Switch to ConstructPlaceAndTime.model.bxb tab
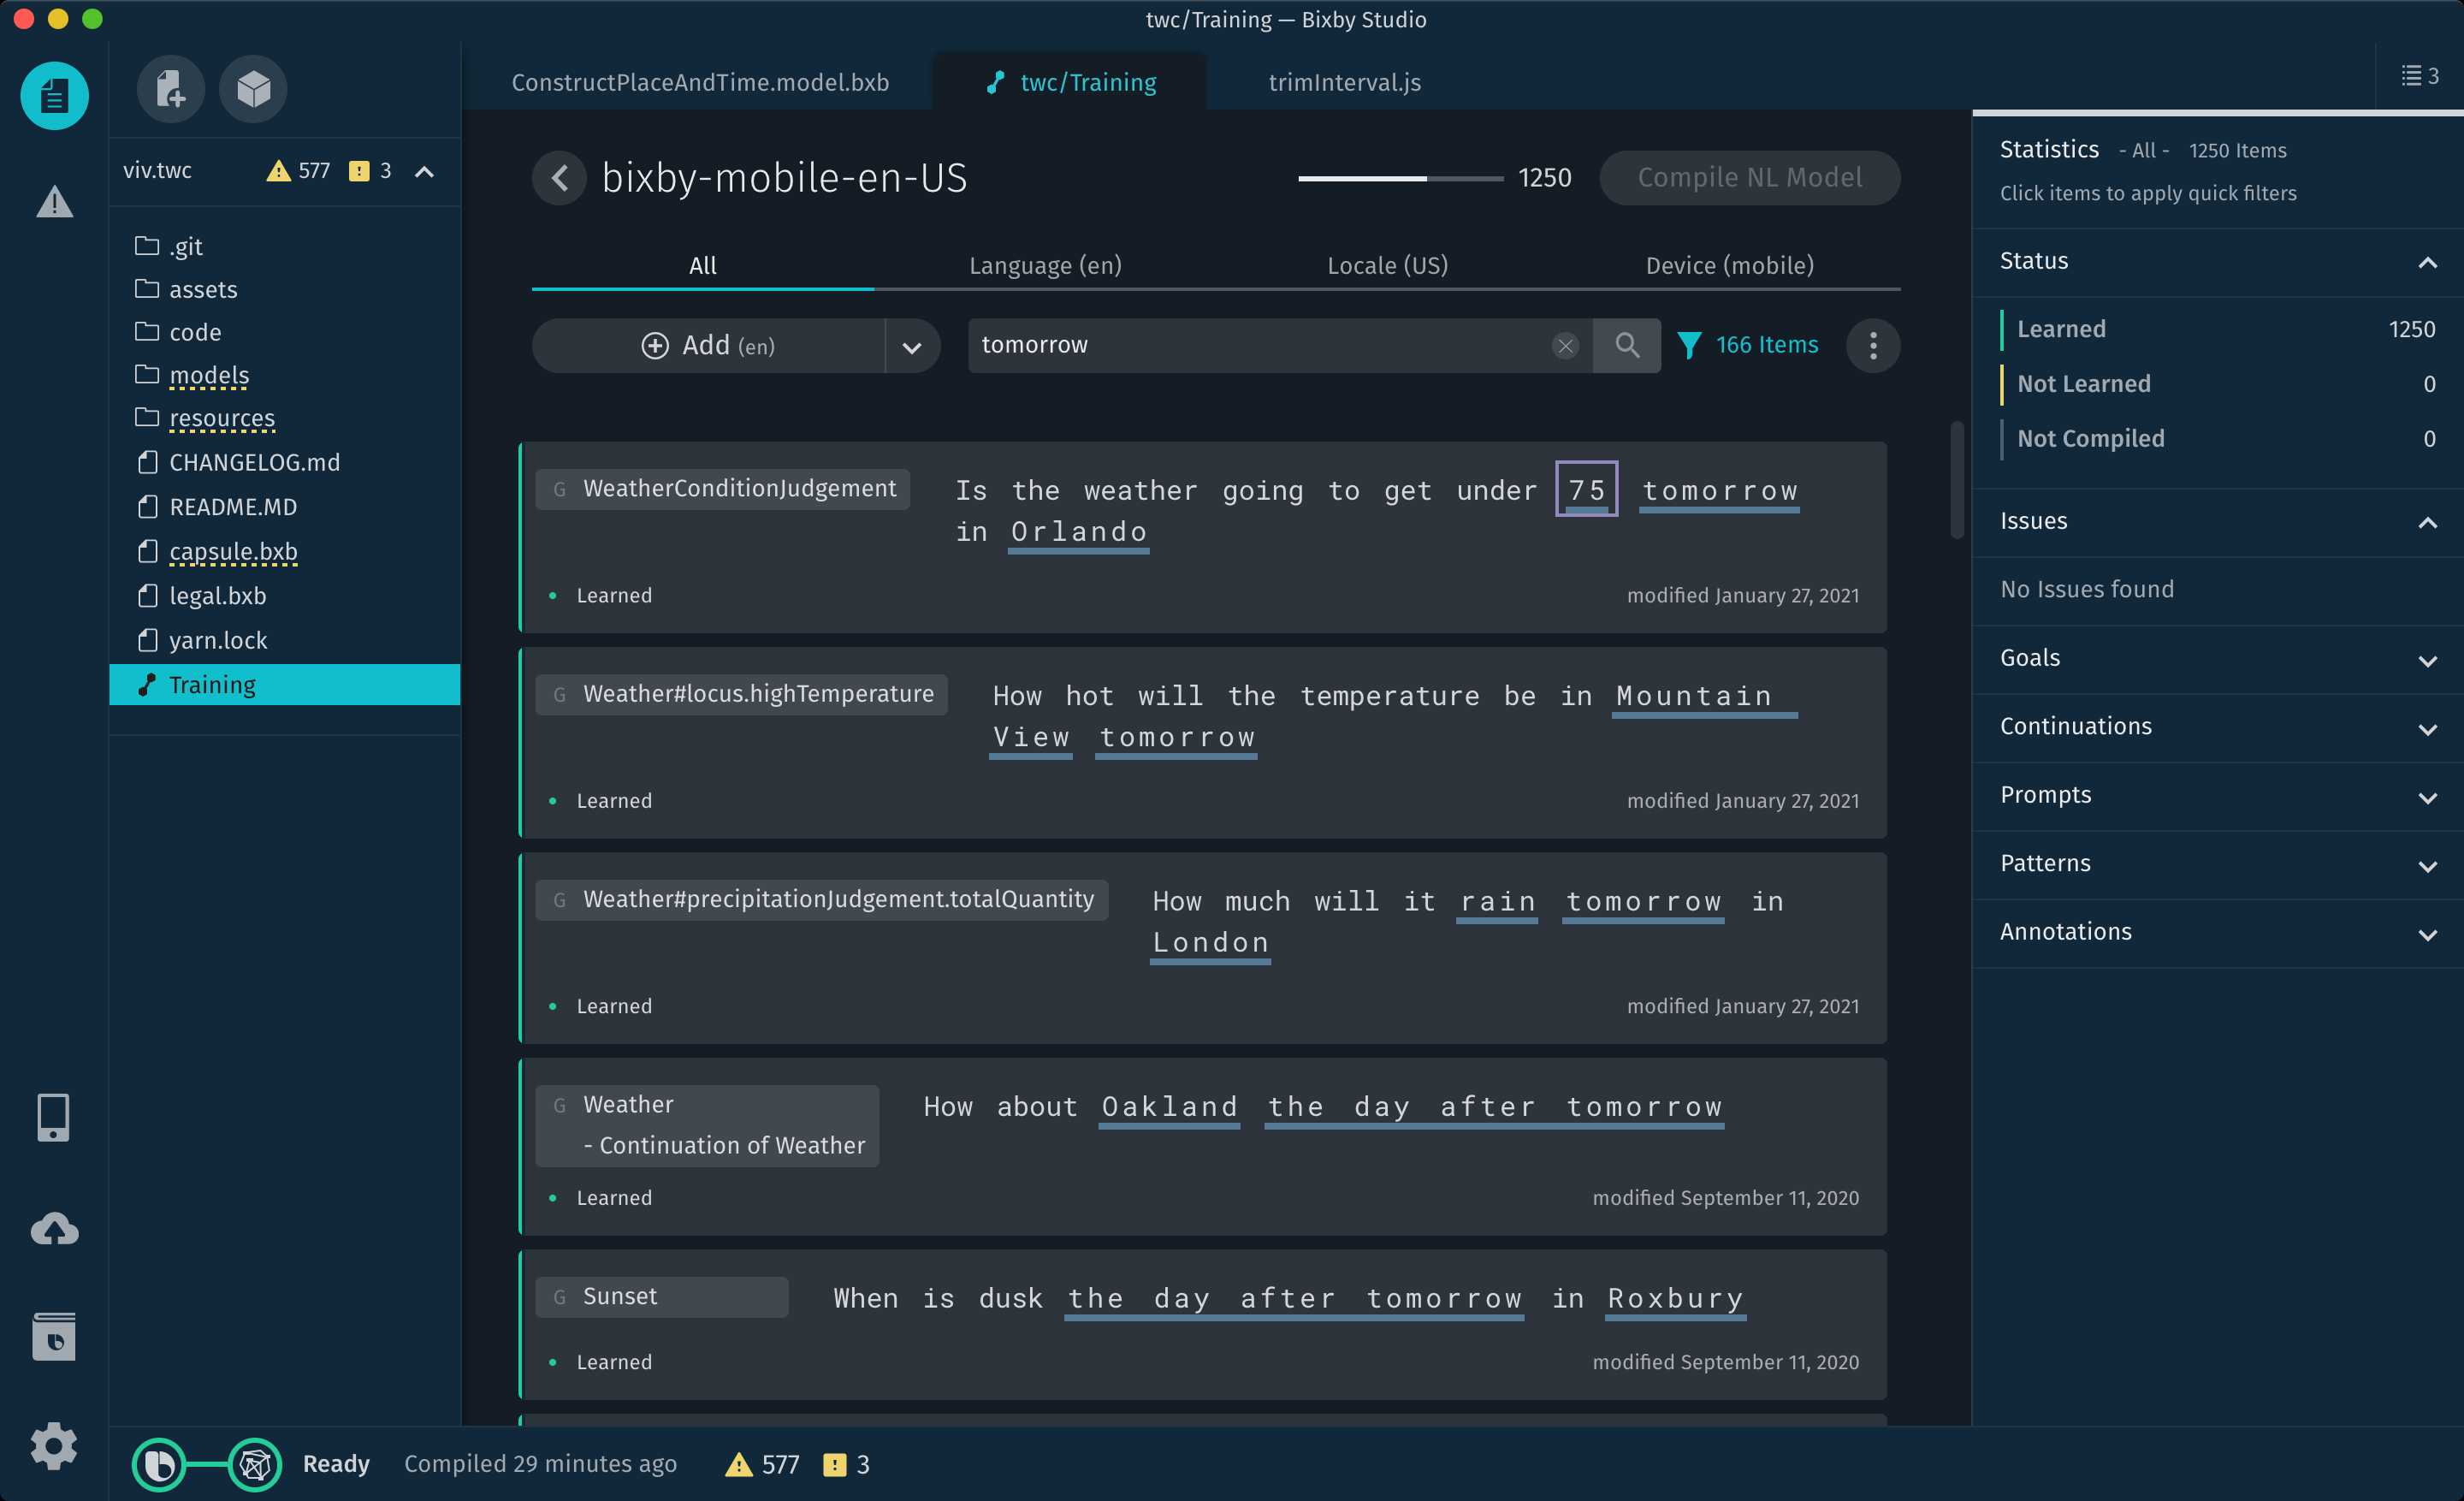 [700, 82]
